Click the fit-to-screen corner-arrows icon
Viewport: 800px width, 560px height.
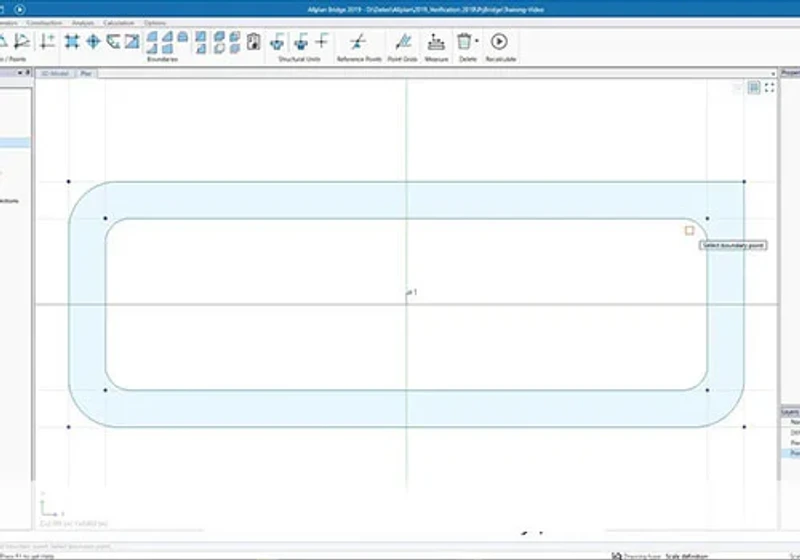(769, 88)
